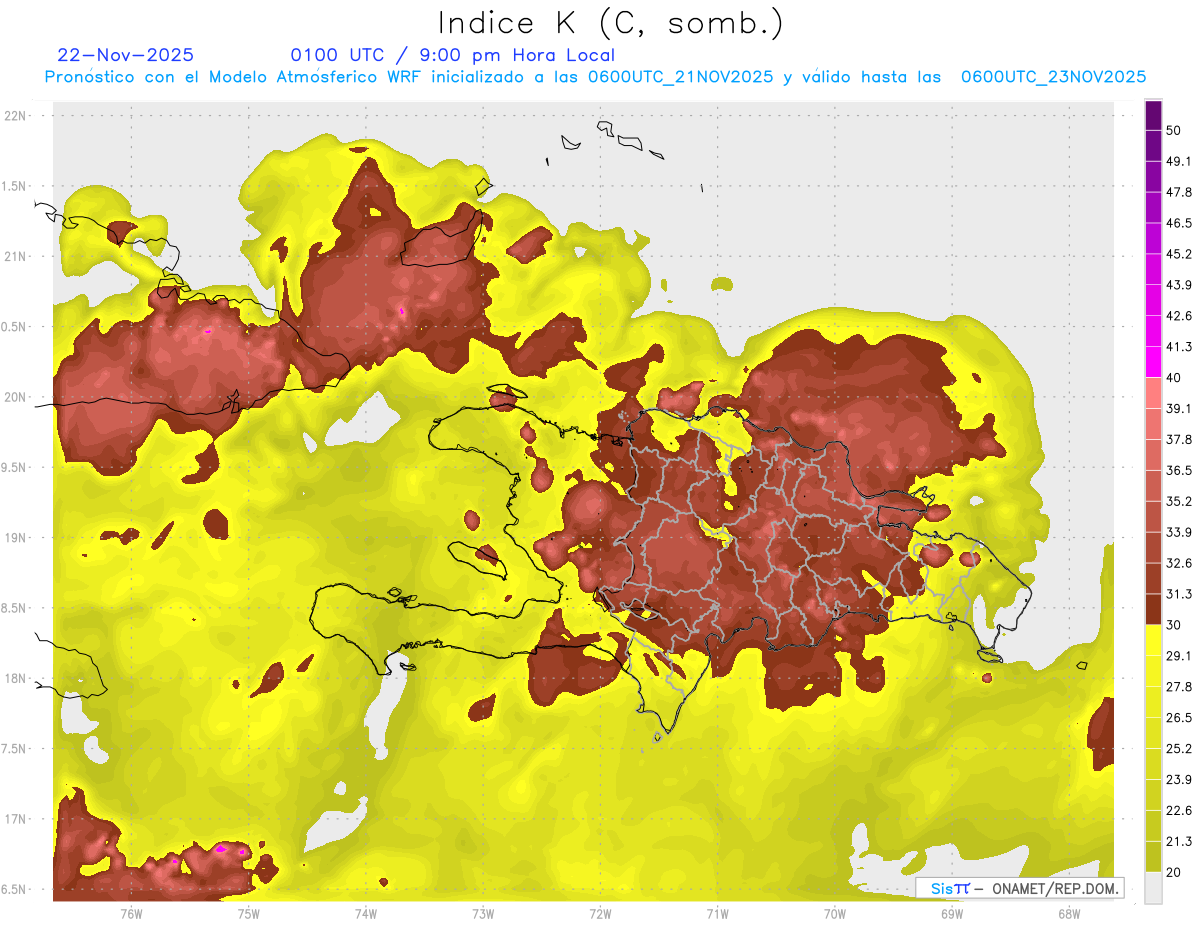Pick the dark purple colorbar segment above 50
This screenshot has height=927, width=1200.
click(x=1153, y=115)
